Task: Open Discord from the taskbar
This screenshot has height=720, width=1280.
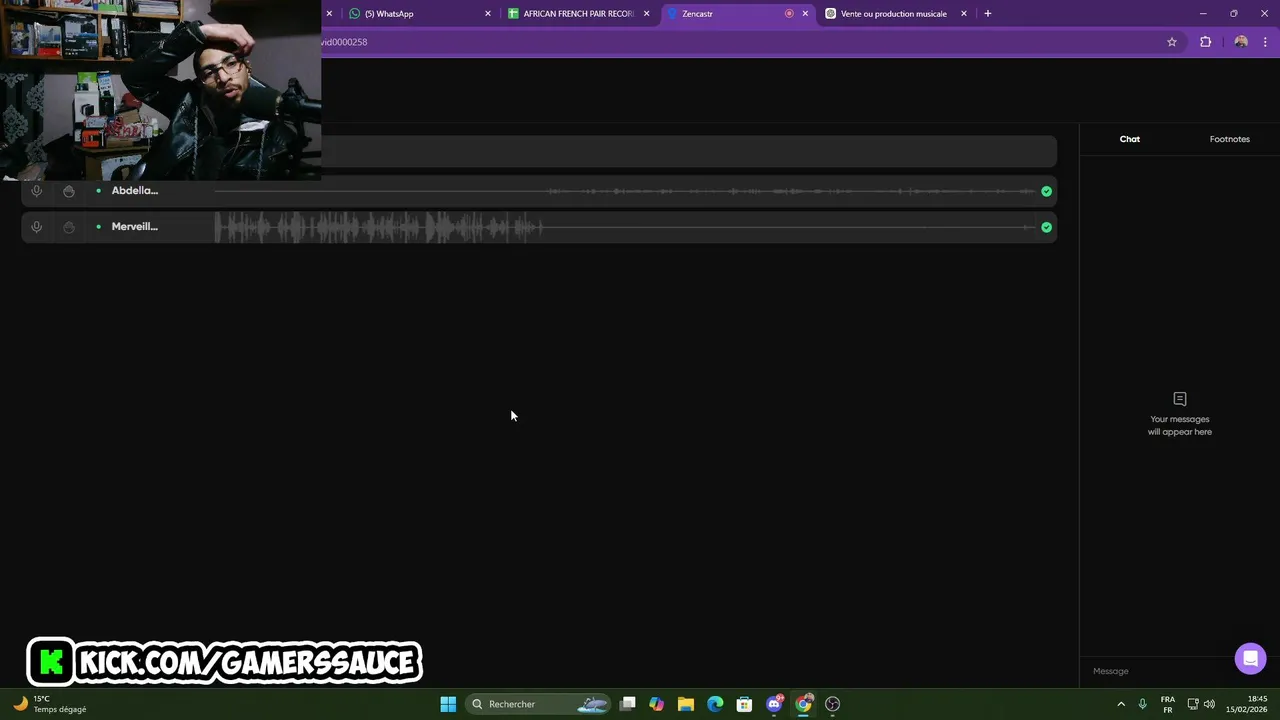Action: click(x=774, y=704)
